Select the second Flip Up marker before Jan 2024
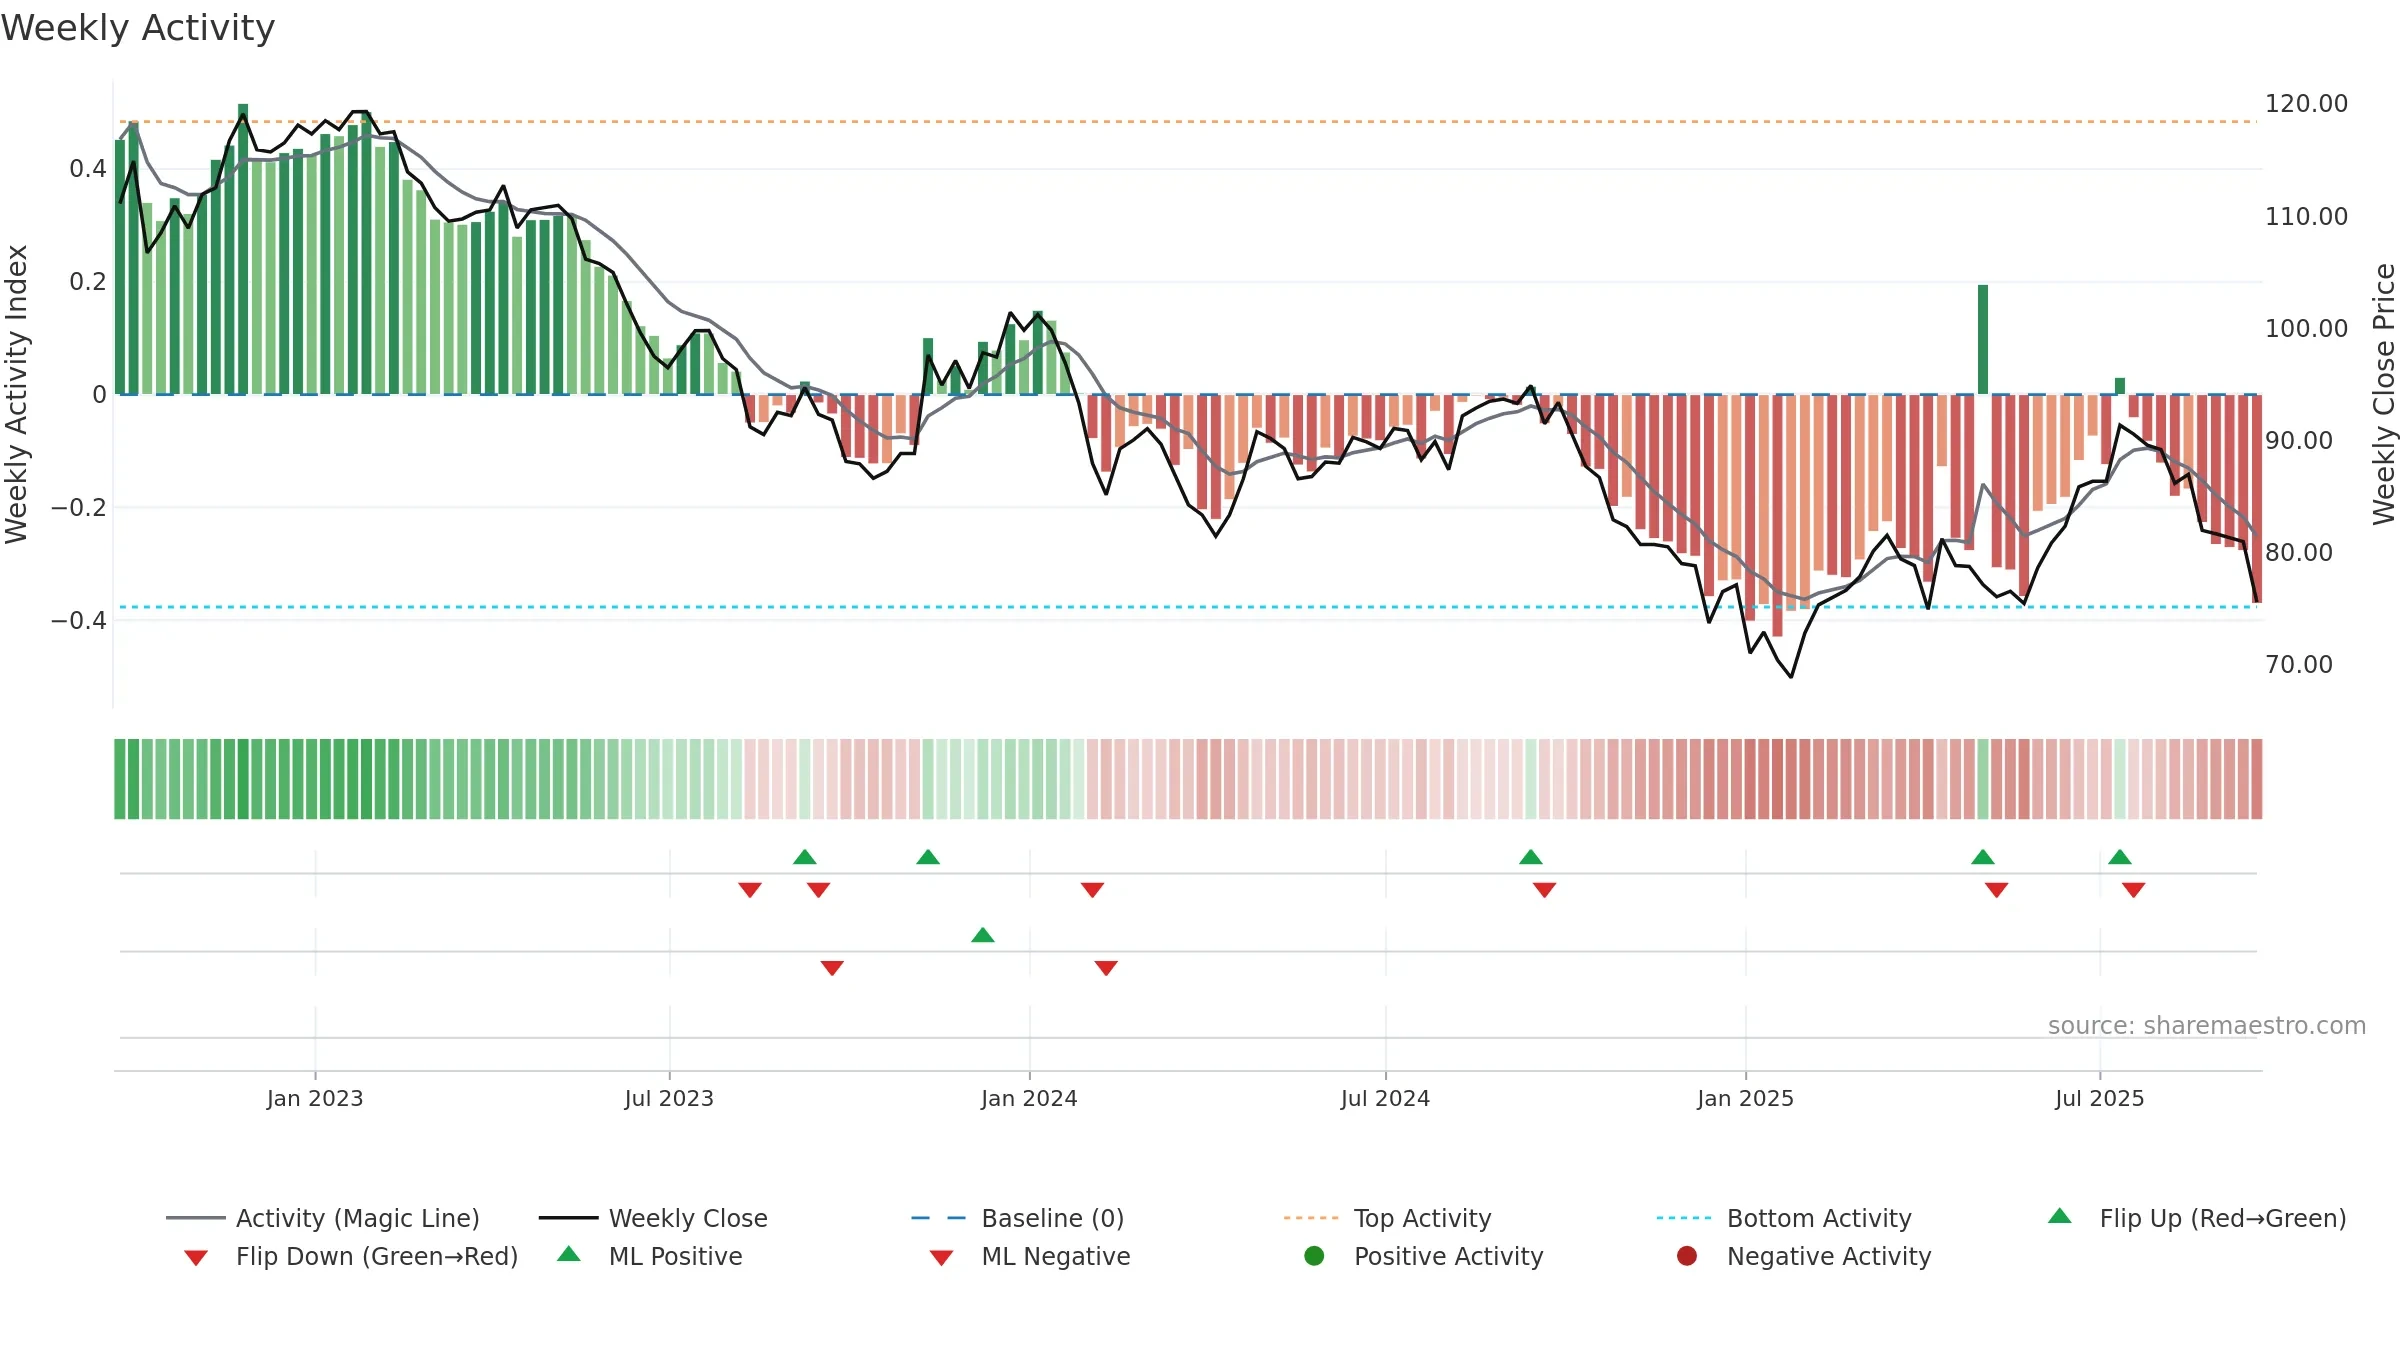 (x=928, y=857)
